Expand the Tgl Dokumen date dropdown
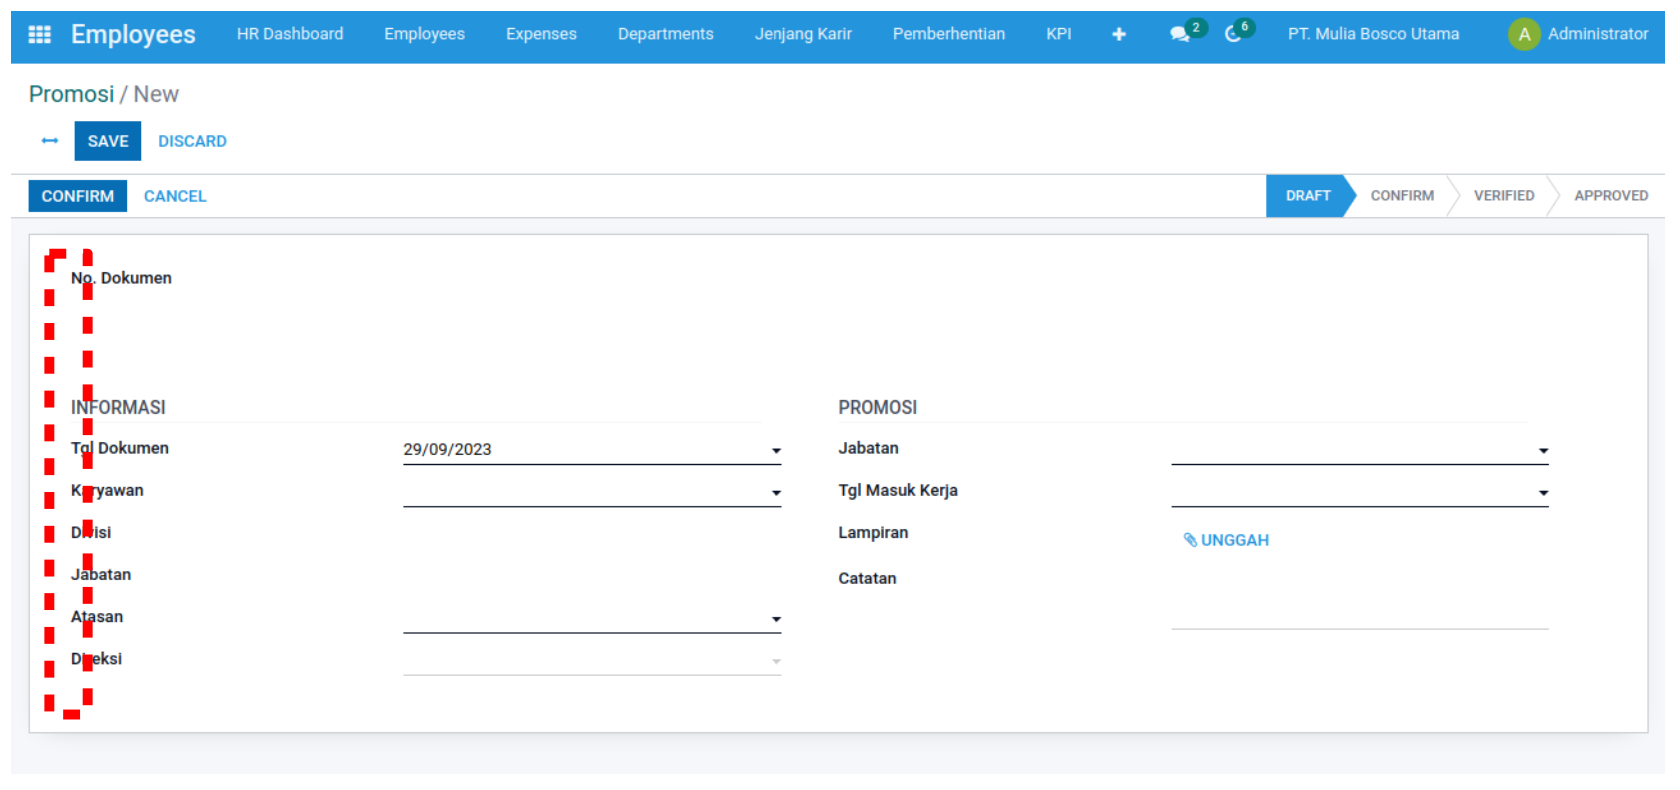Viewport: 1680px width, 790px height. [776, 451]
